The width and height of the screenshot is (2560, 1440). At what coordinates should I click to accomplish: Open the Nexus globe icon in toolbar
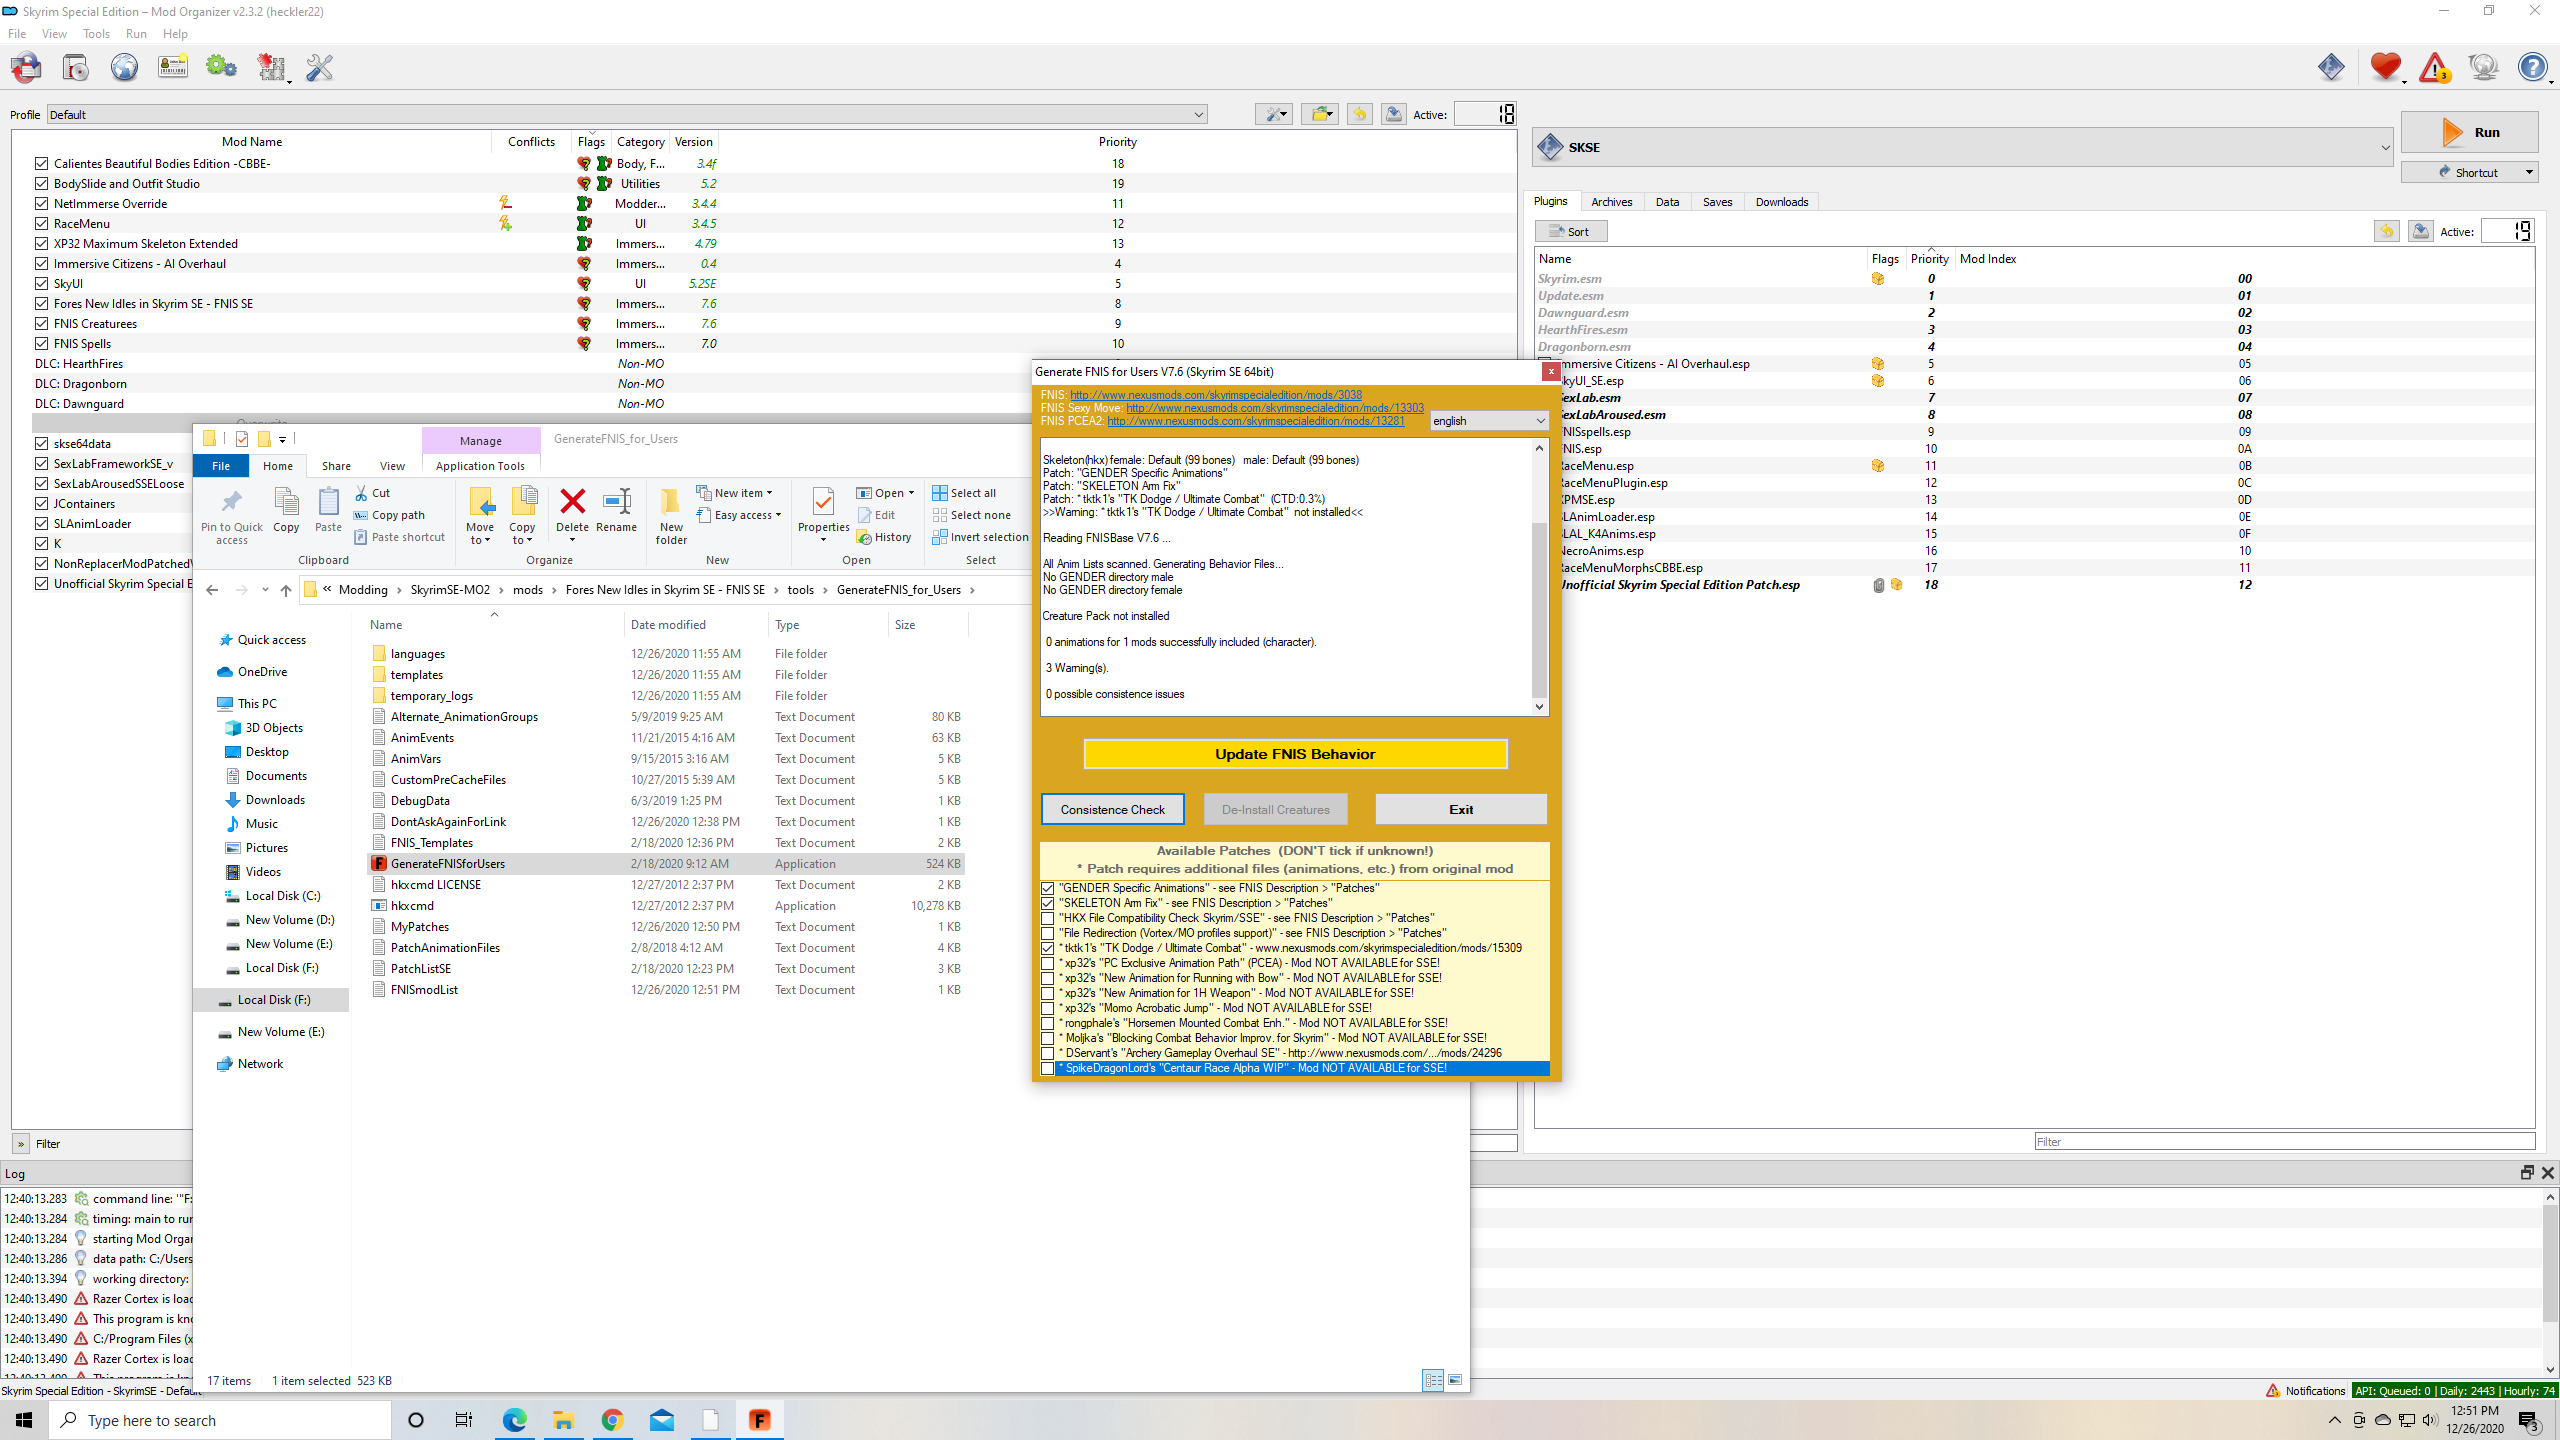pyautogui.click(x=124, y=67)
